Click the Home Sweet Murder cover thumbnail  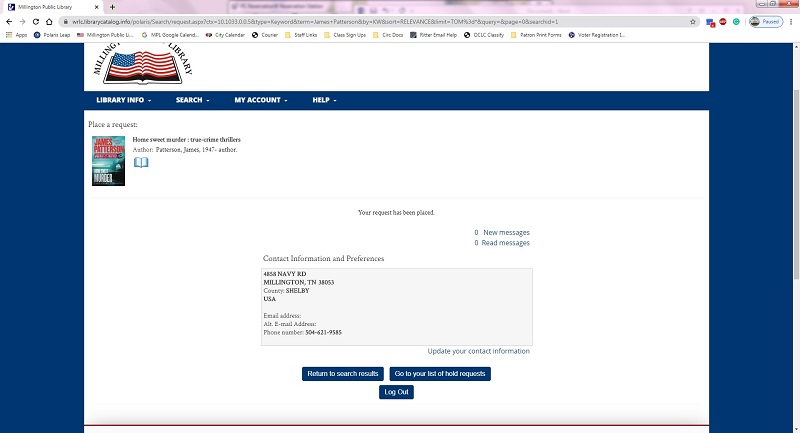pos(108,160)
